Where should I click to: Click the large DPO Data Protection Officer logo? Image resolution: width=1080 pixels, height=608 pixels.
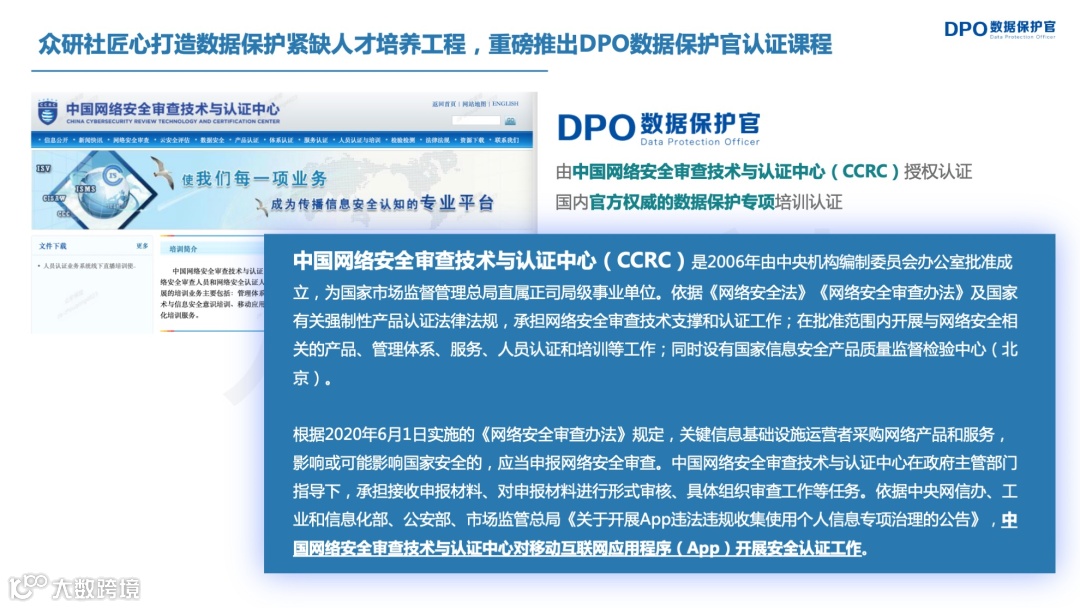[658, 128]
